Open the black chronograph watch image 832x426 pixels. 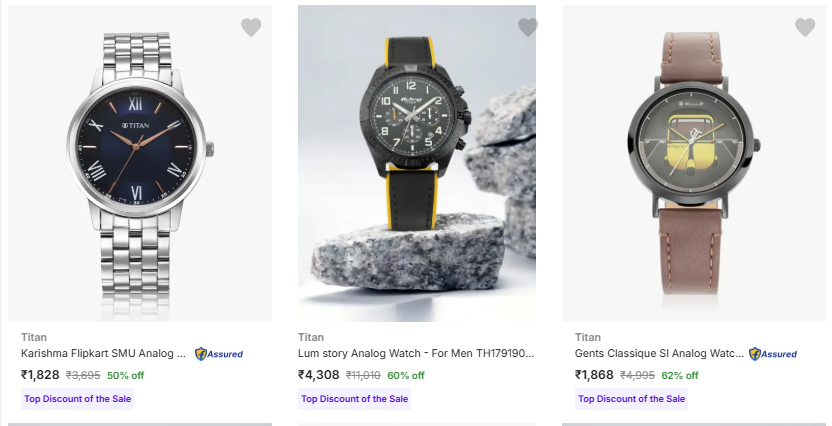coord(416,165)
